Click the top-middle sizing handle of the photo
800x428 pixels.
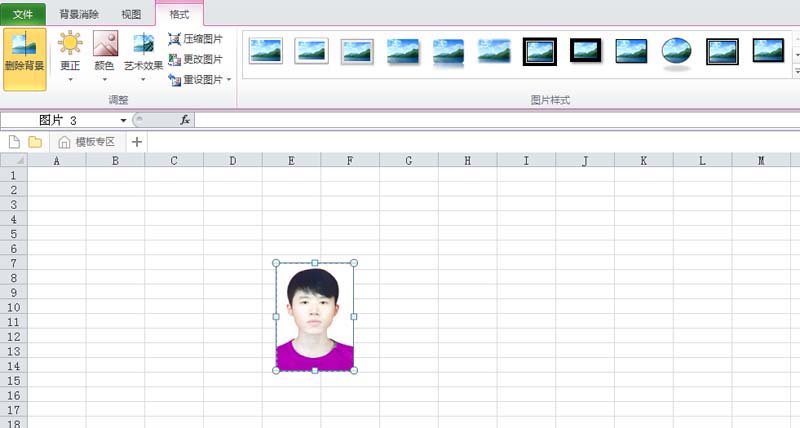click(x=315, y=263)
